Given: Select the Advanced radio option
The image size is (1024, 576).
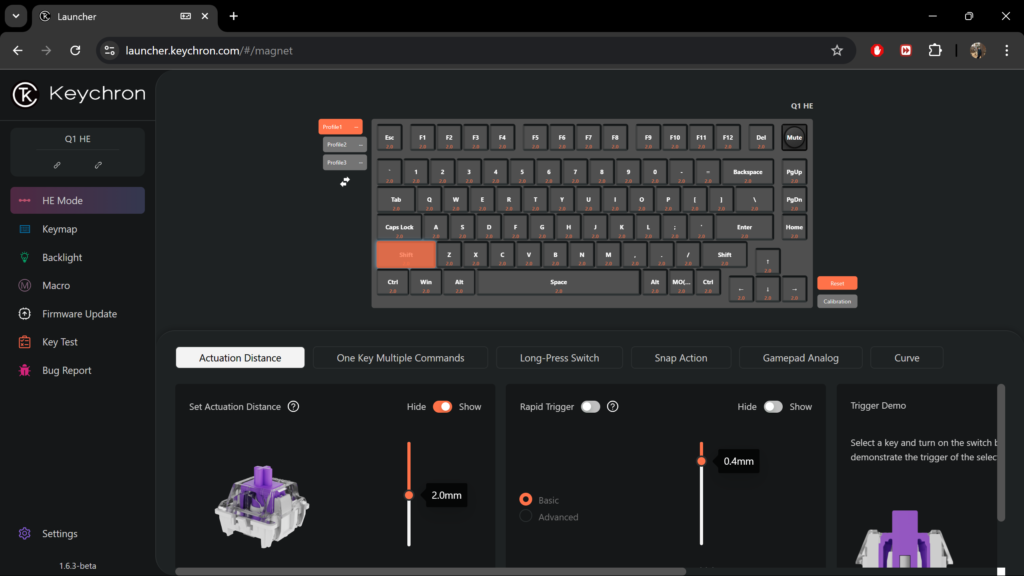Looking at the screenshot, I should point(526,517).
